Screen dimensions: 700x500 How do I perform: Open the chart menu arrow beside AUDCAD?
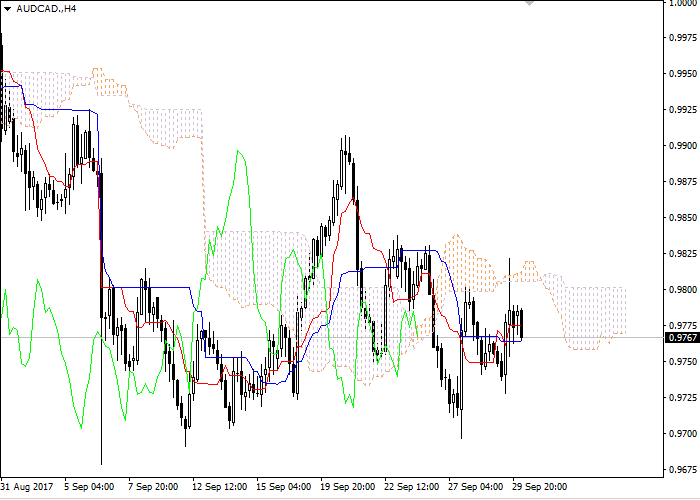coord(7,9)
